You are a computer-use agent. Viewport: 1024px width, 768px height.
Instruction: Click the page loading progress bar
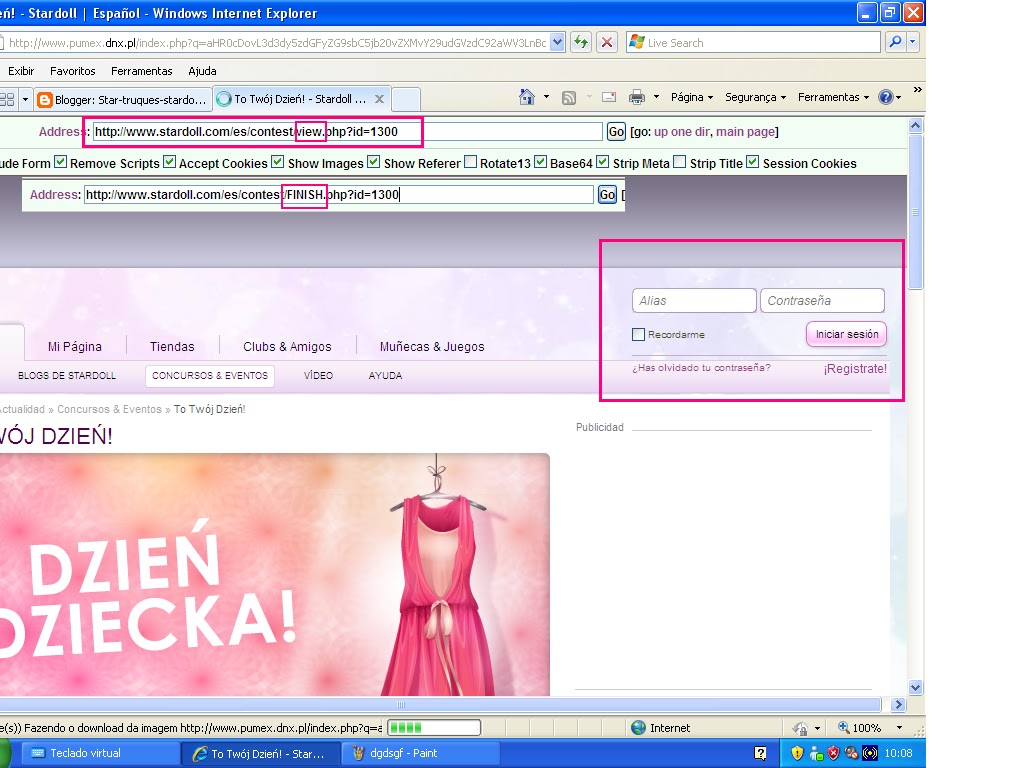[434, 728]
